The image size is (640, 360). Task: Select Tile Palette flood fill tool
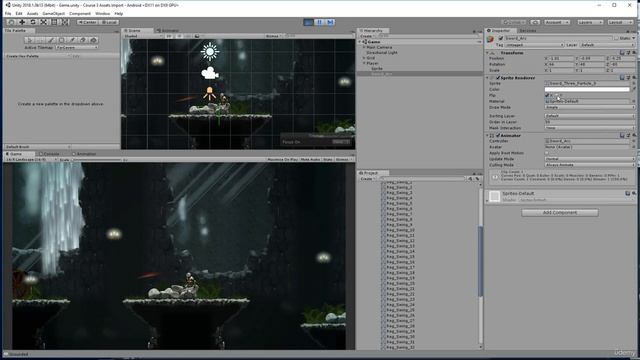[x=93, y=40]
